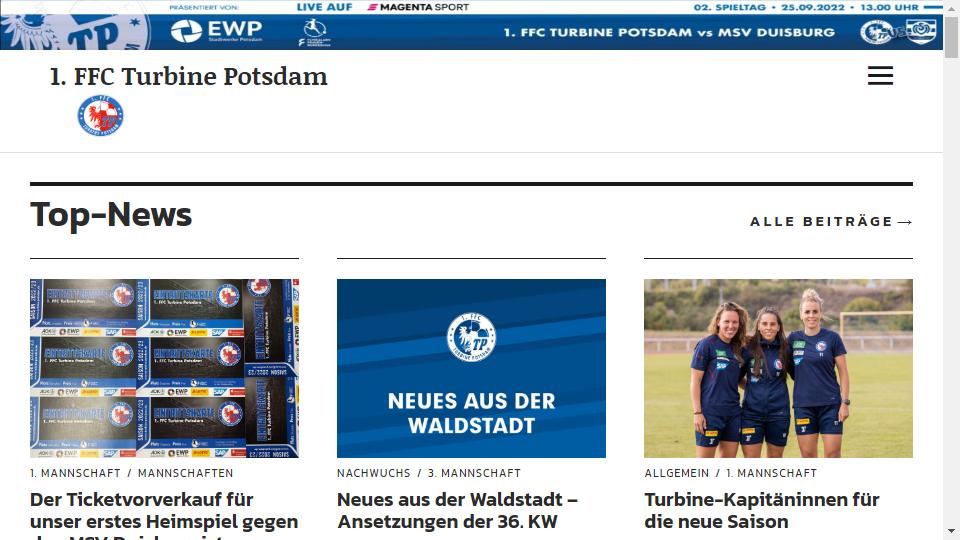Select the 3. Mannschaft category link
Image resolution: width=960 pixels, height=540 pixels.
pos(474,473)
